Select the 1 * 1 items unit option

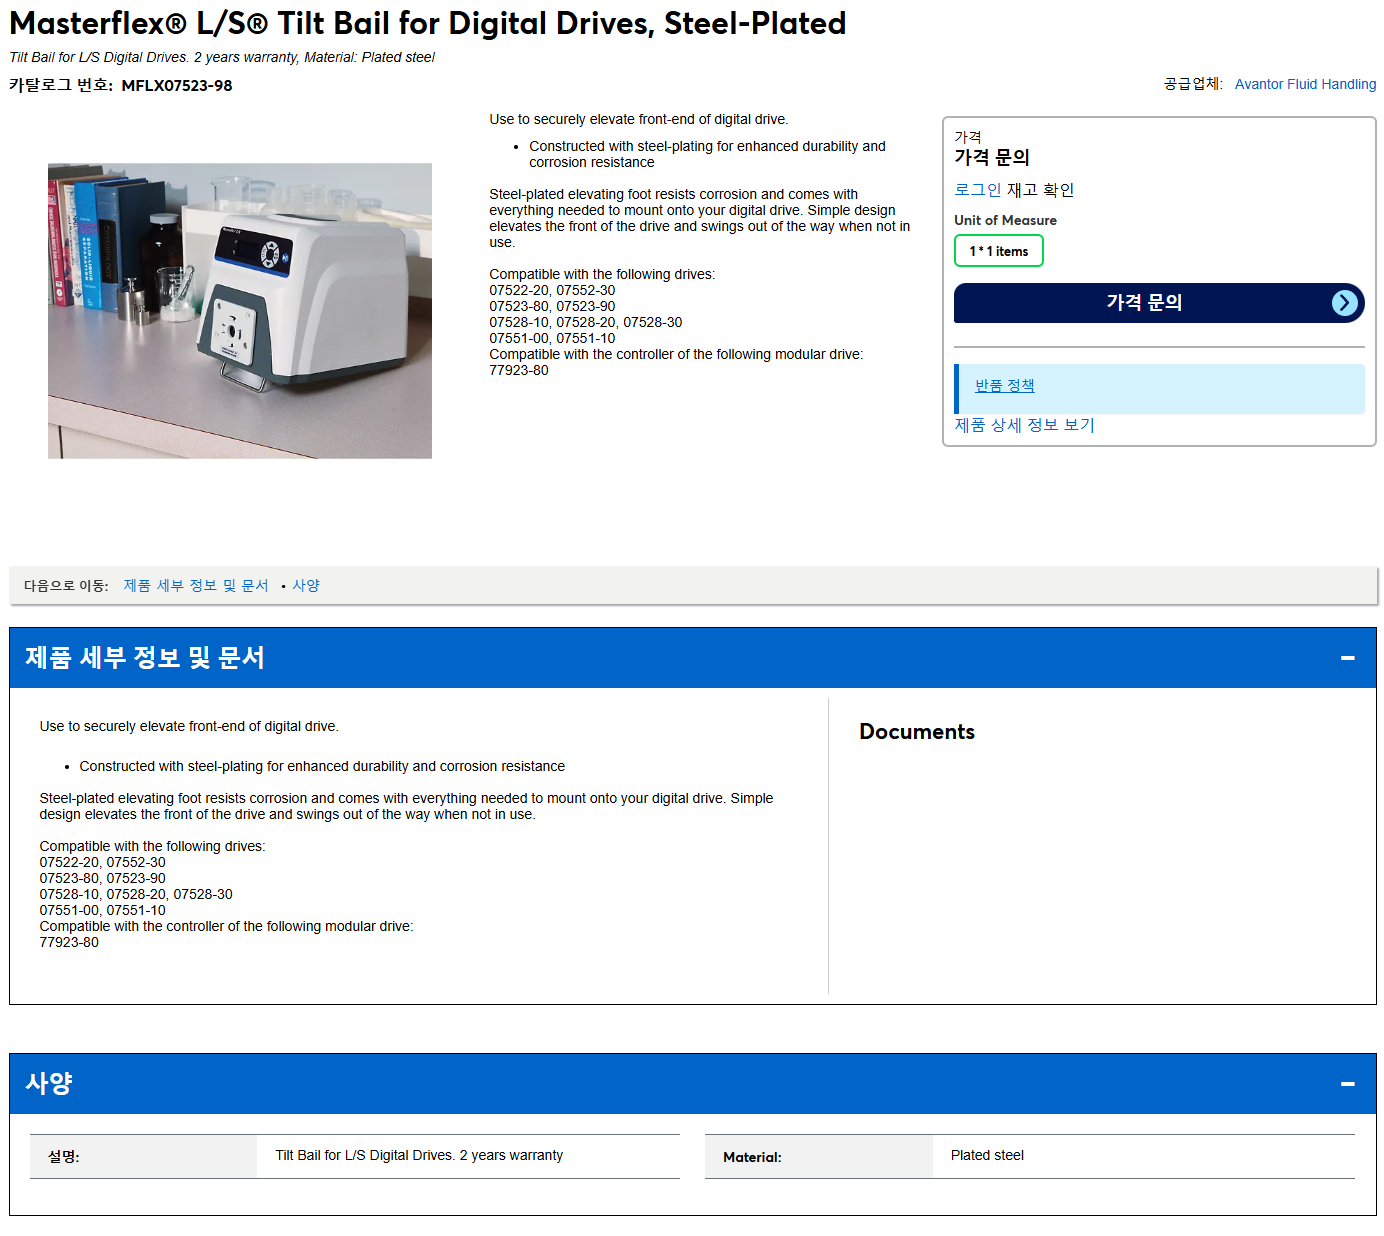998,251
